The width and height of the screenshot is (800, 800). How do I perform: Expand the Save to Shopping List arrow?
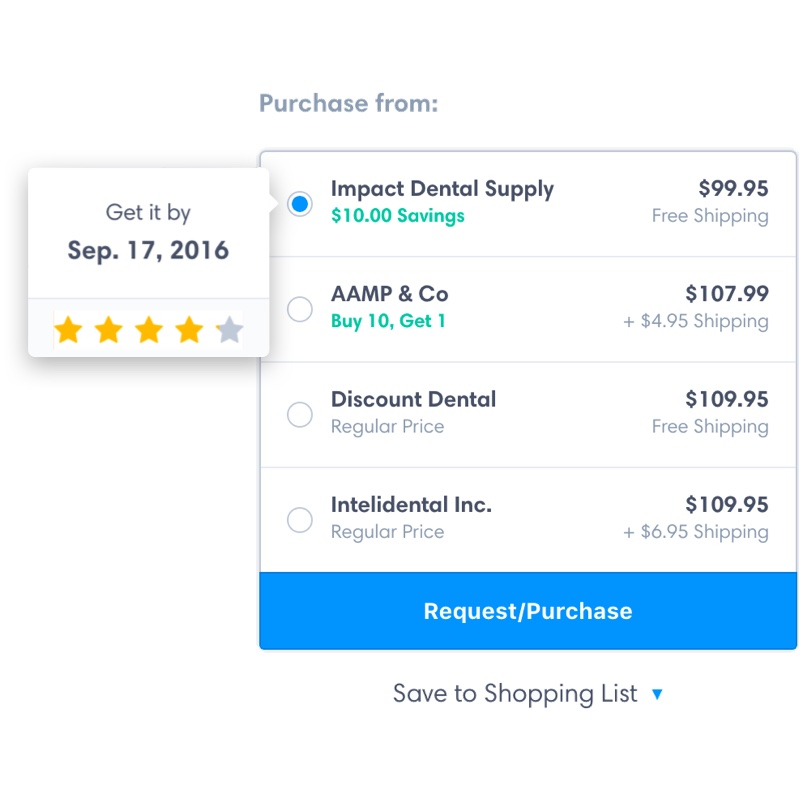tap(657, 694)
